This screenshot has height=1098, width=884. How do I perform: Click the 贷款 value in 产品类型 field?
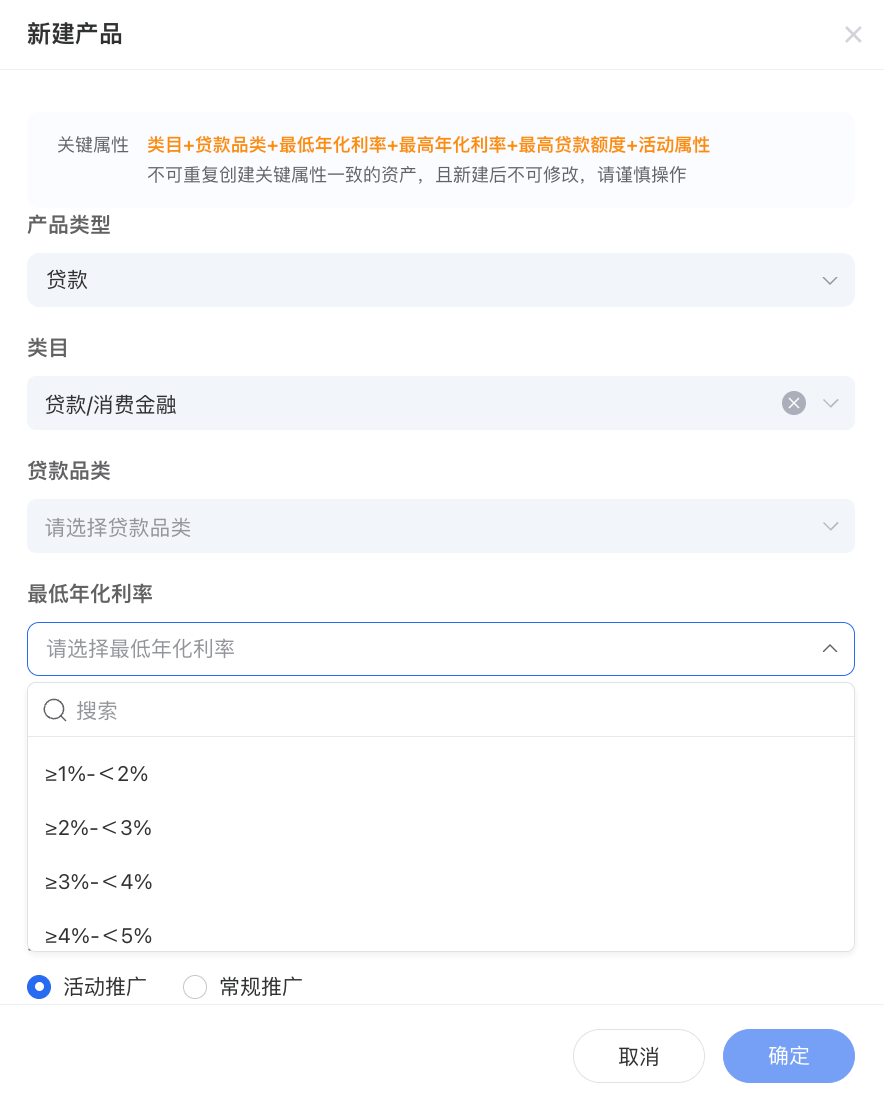(x=68, y=280)
